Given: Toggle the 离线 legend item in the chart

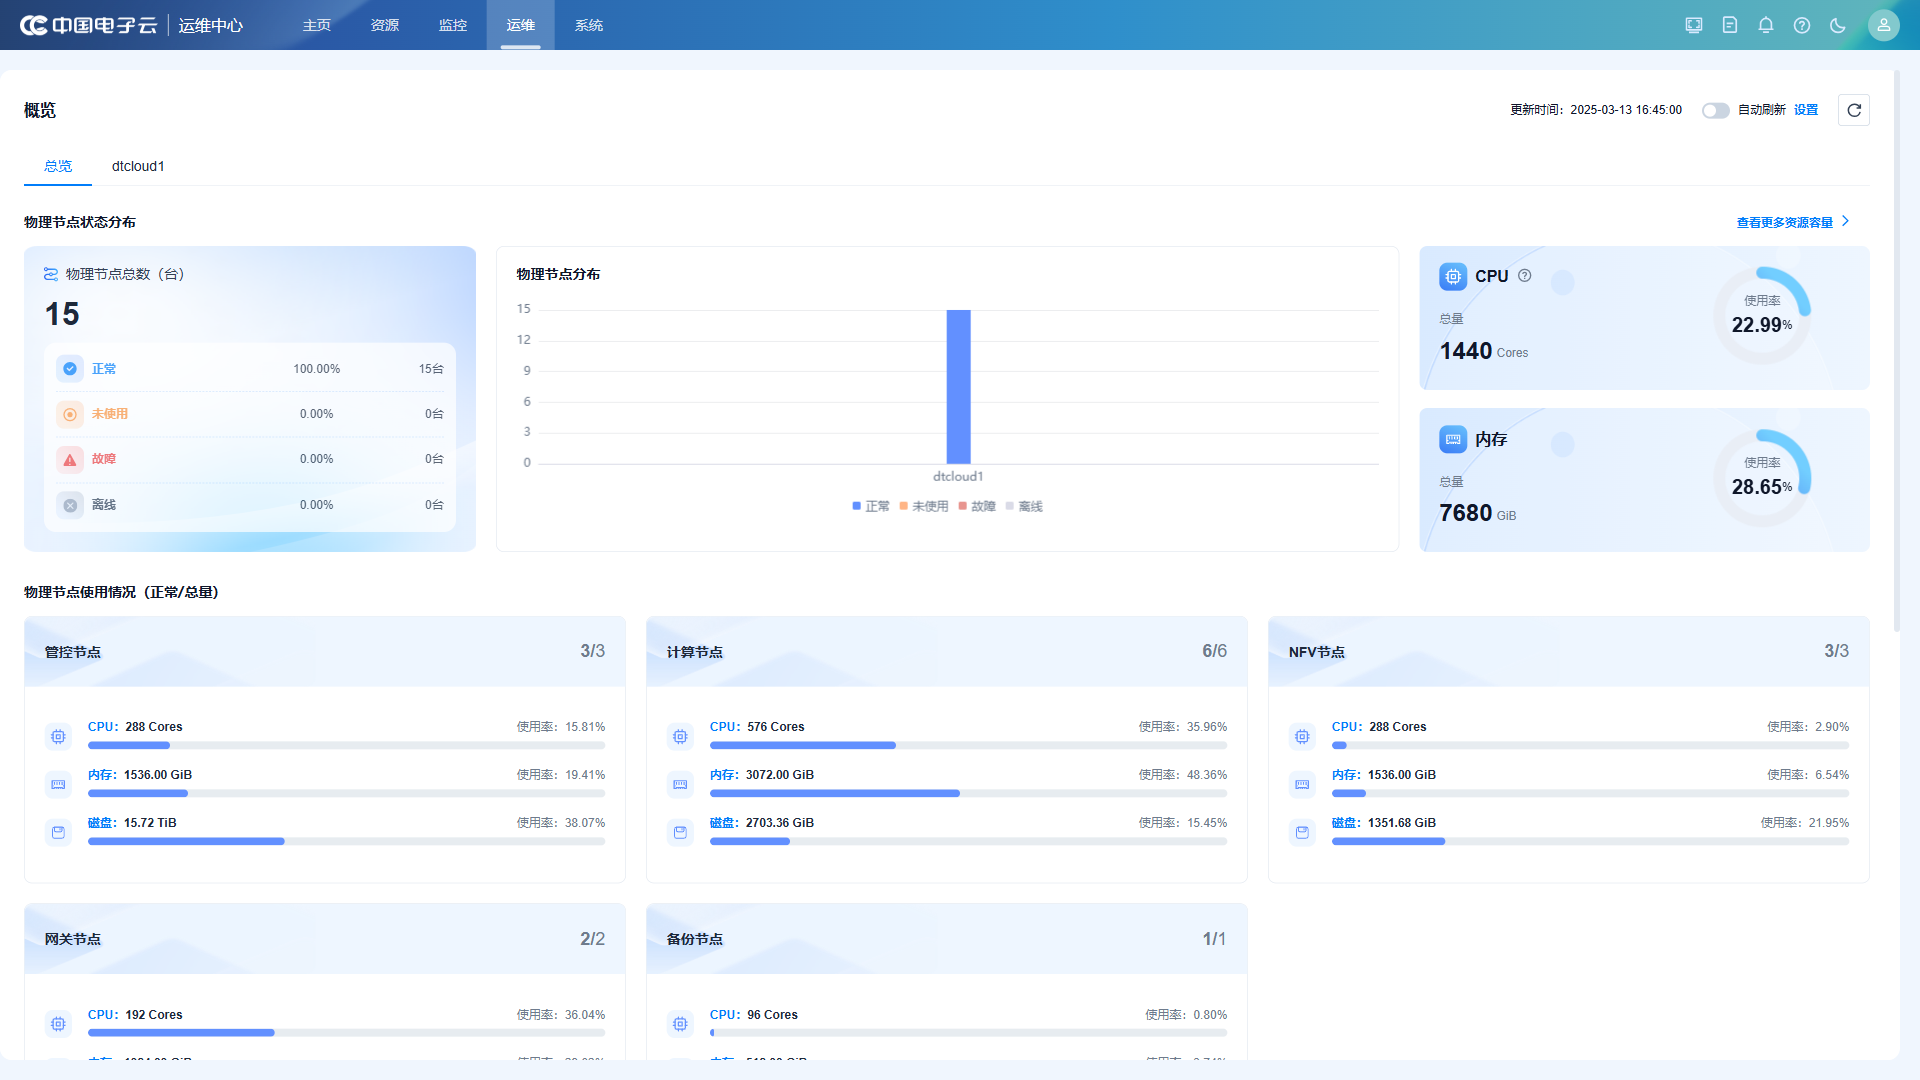Looking at the screenshot, I should click(1024, 506).
